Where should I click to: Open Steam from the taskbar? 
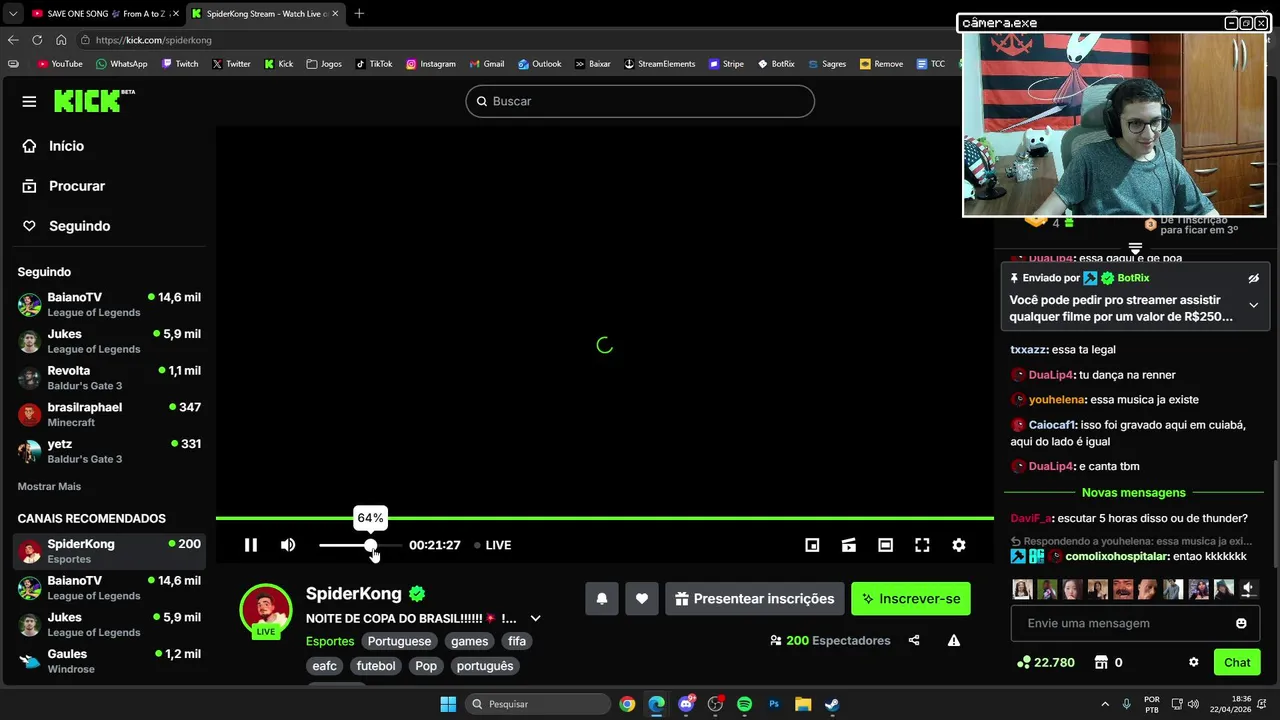(x=832, y=704)
